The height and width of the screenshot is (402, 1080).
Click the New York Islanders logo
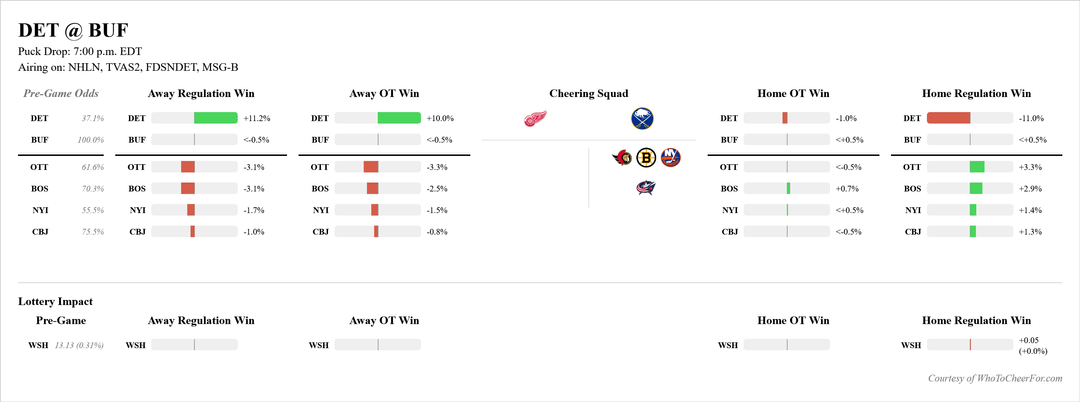tap(670, 157)
